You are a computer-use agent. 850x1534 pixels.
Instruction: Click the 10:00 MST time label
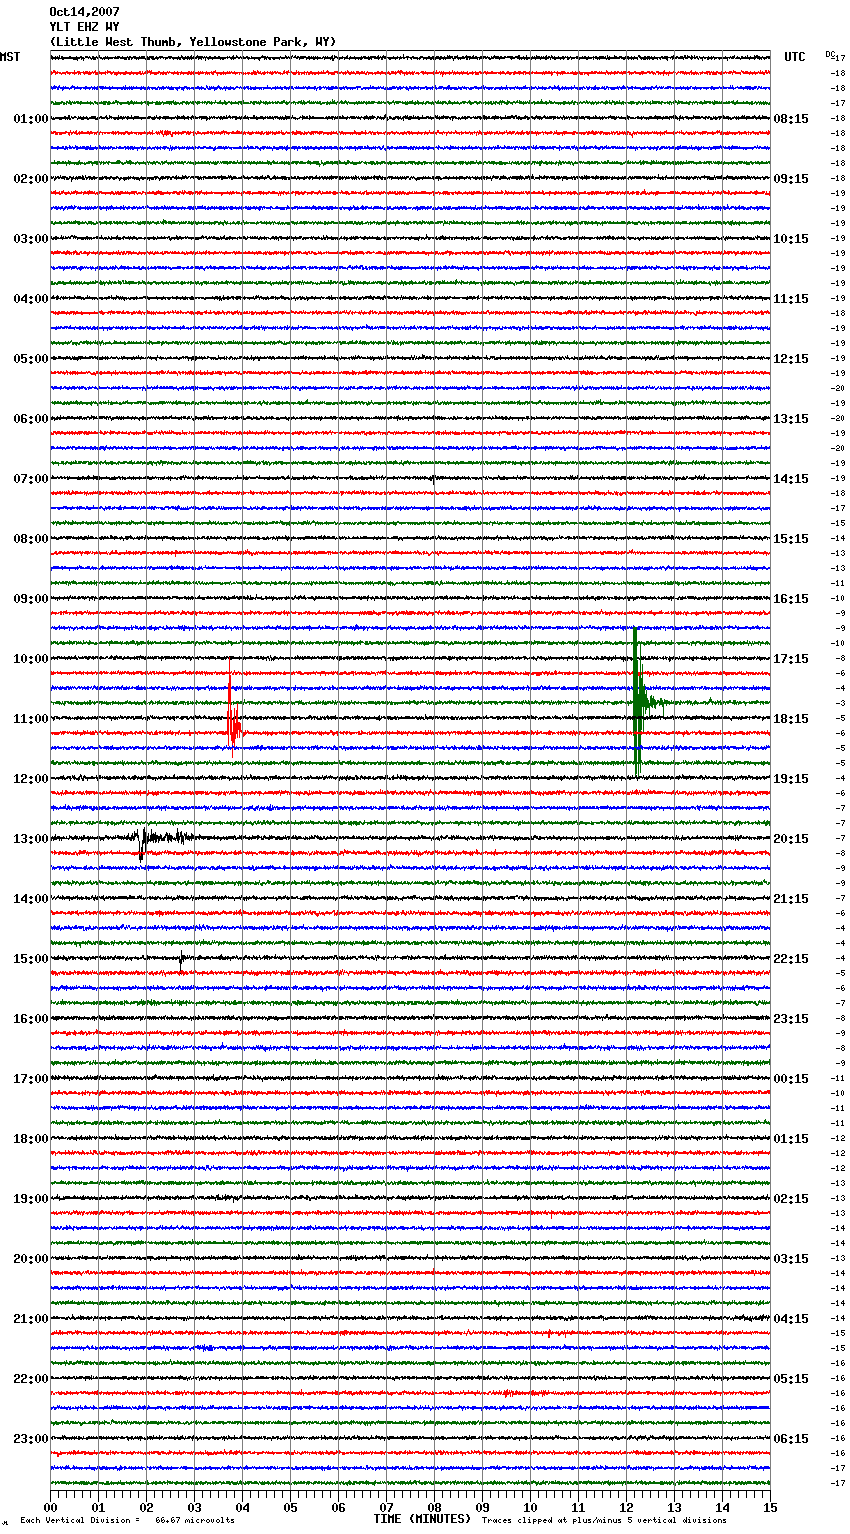point(31,659)
